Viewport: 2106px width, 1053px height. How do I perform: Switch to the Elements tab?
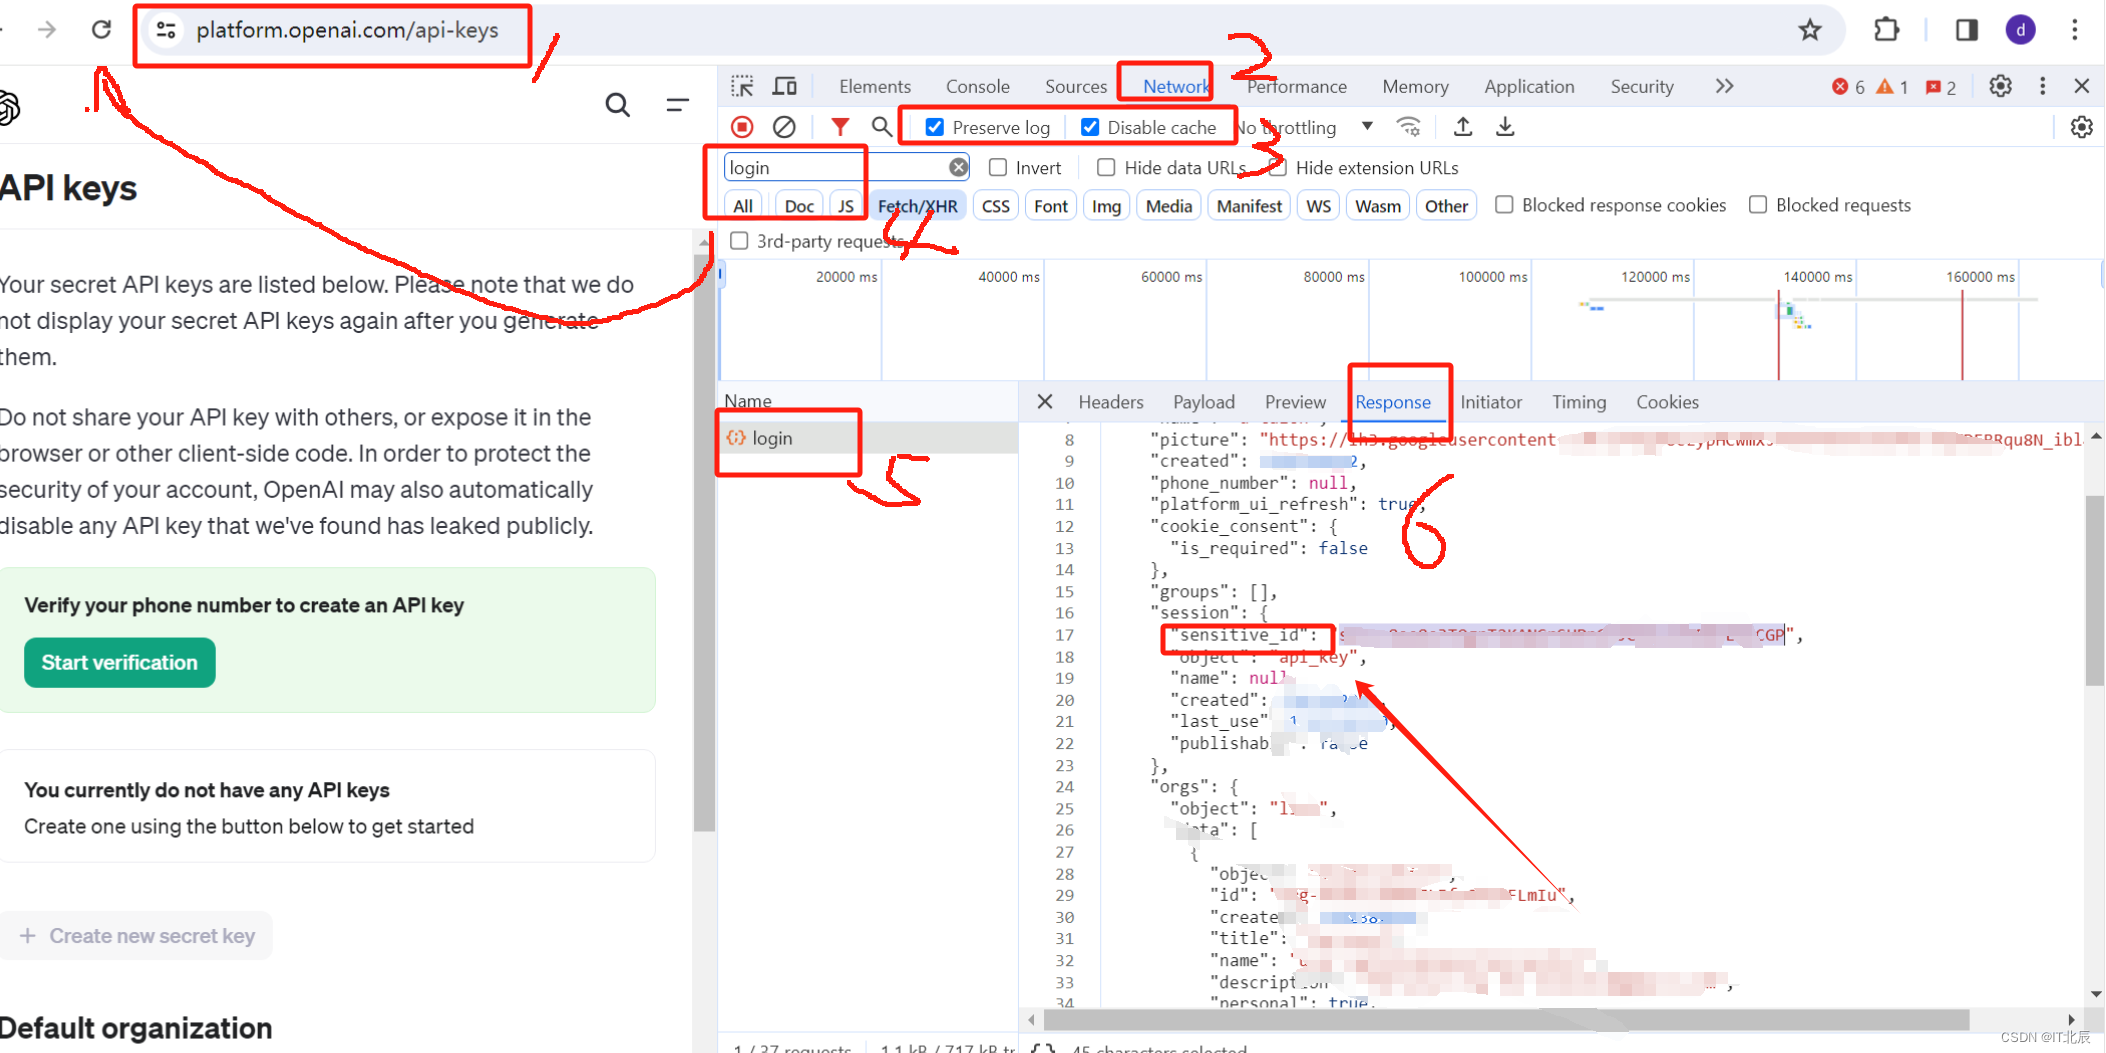(875, 86)
